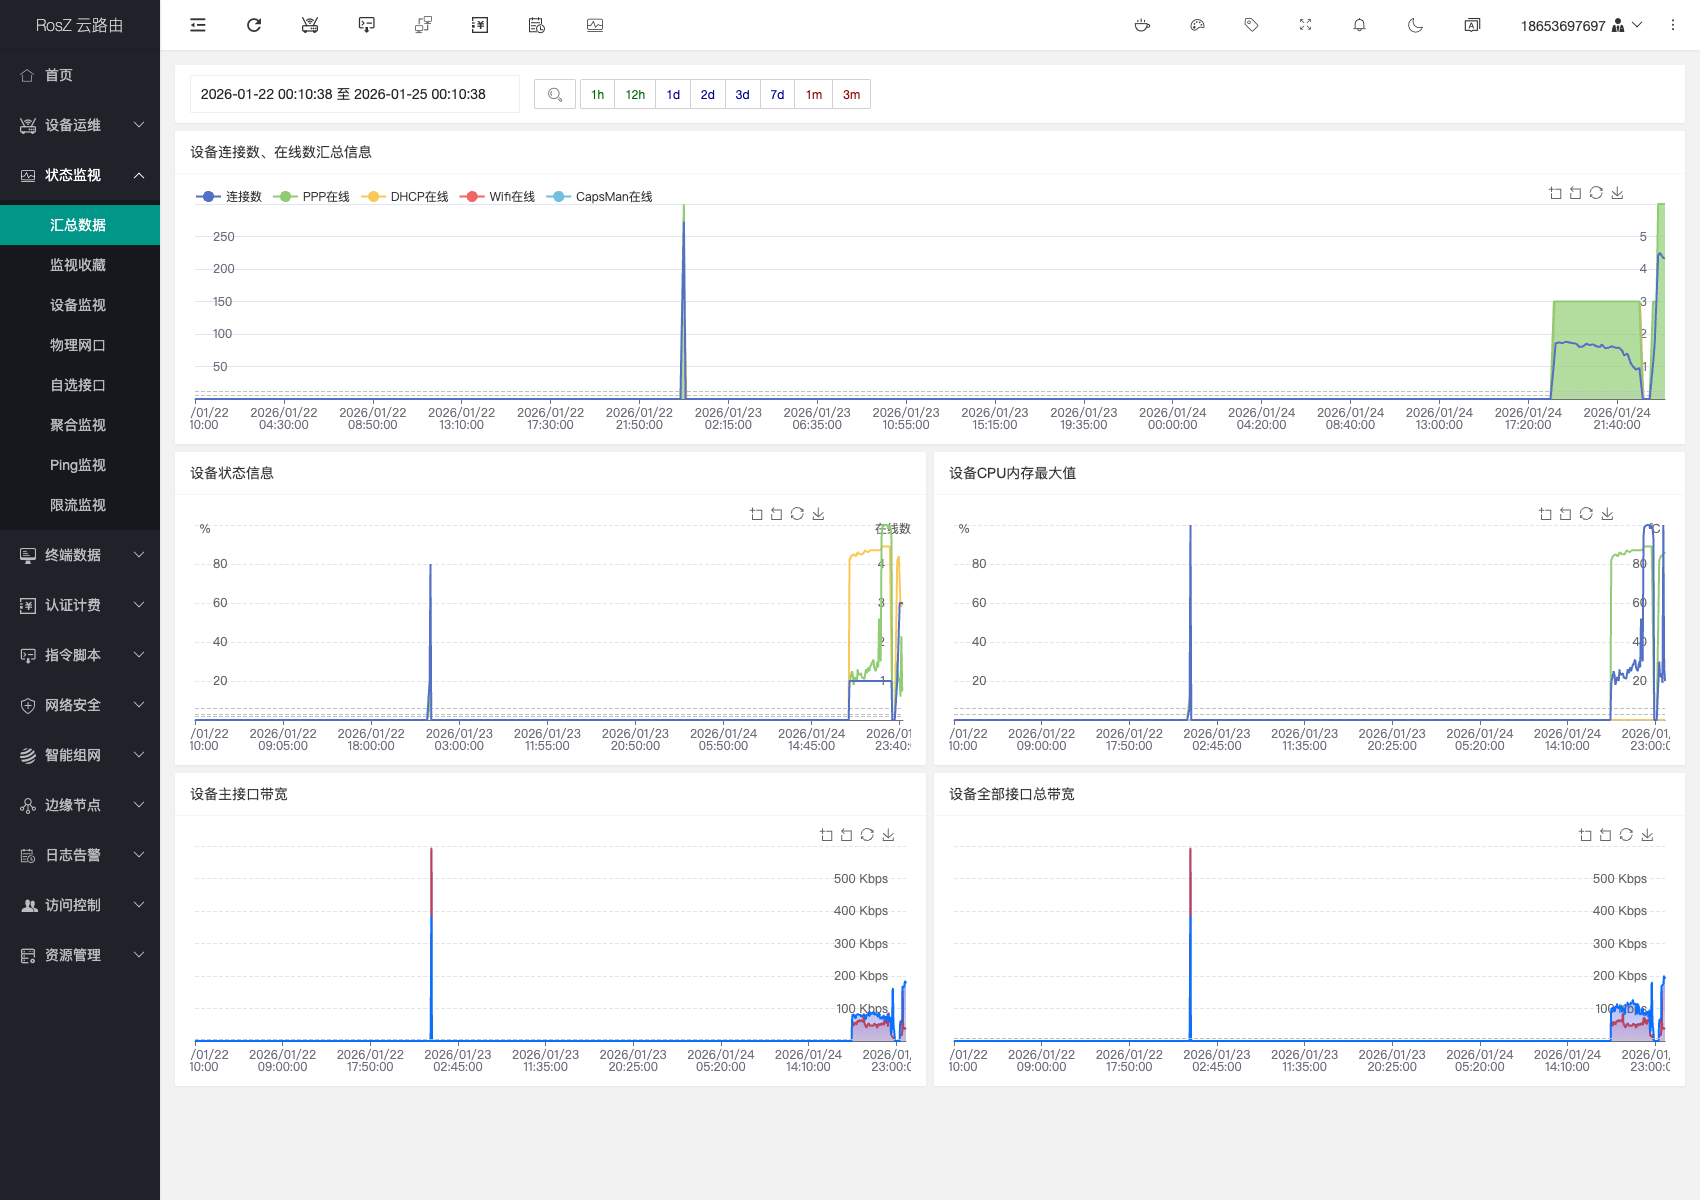Click the date range input field
The width and height of the screenshot is (1700, 1200).
point(354,95)
